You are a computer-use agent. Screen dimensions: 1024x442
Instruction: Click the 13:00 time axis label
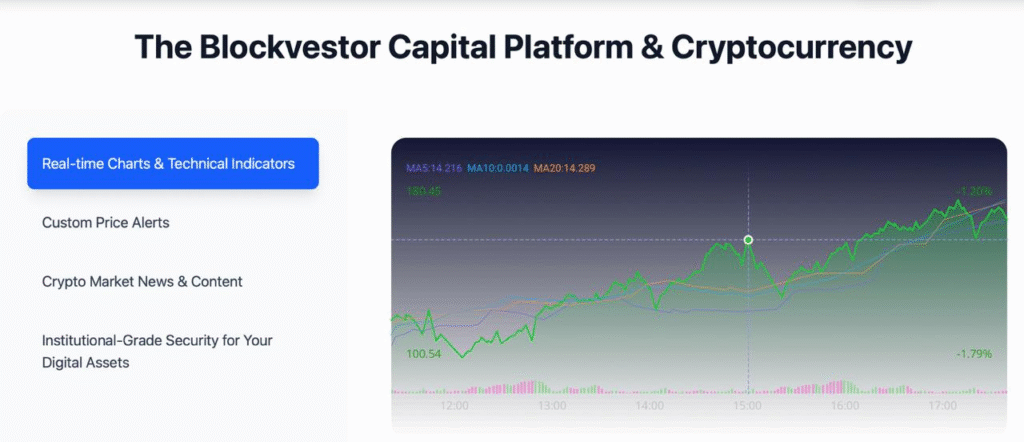pos(552,406)
